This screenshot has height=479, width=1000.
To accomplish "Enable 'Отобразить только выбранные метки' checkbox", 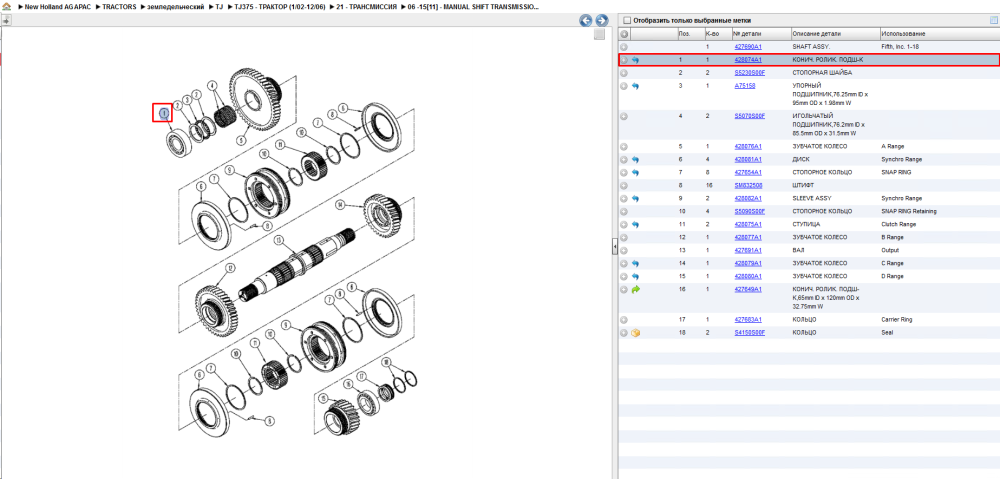I will click(626, 20).
